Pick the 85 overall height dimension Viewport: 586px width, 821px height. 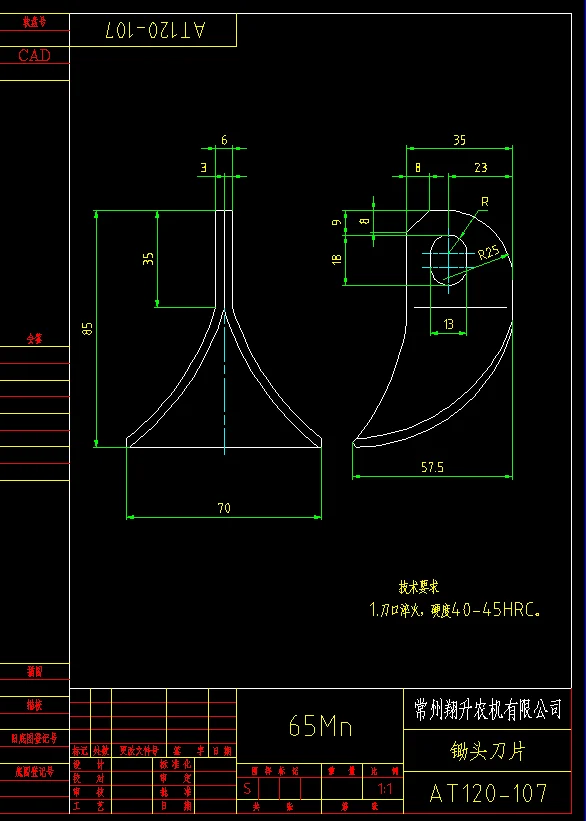[x=88, y=329]
